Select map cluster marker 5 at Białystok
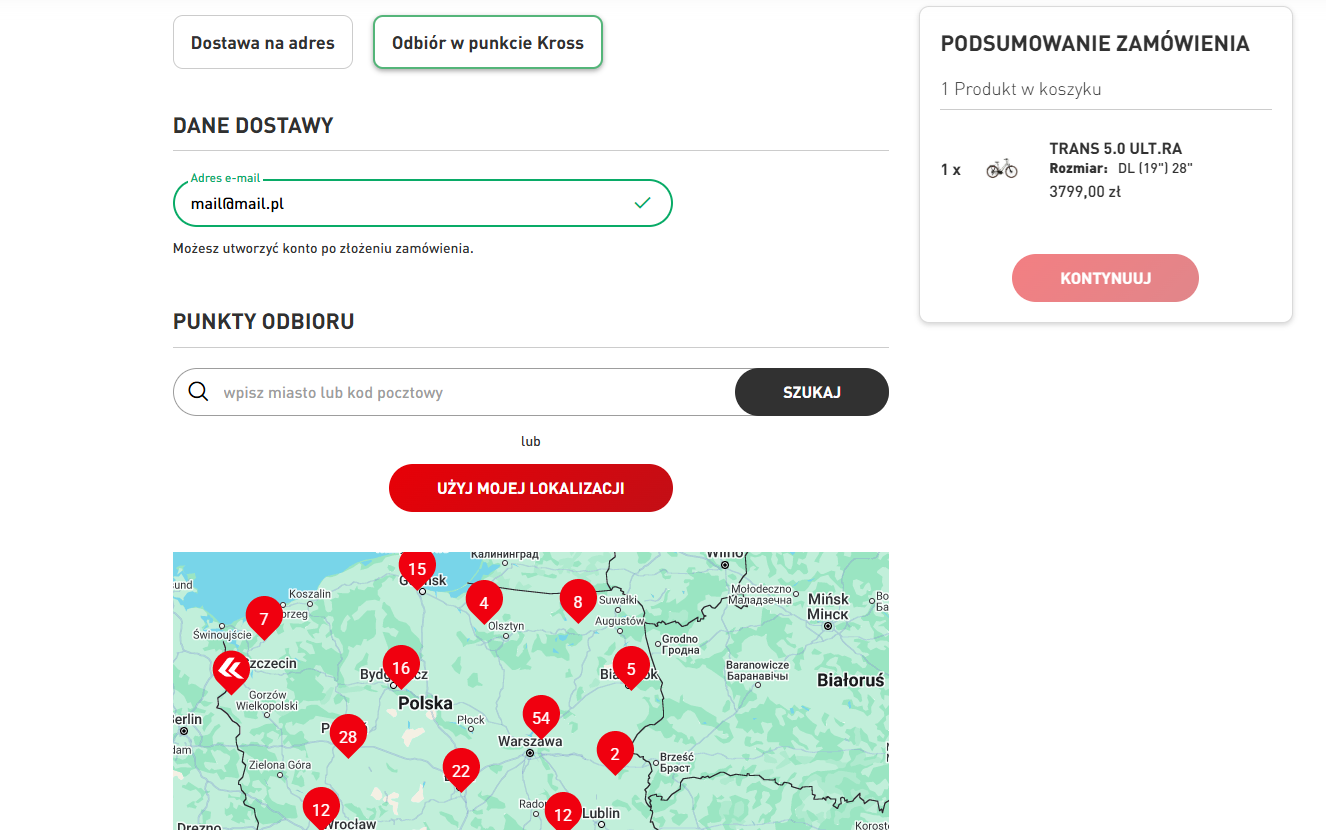 631,667
